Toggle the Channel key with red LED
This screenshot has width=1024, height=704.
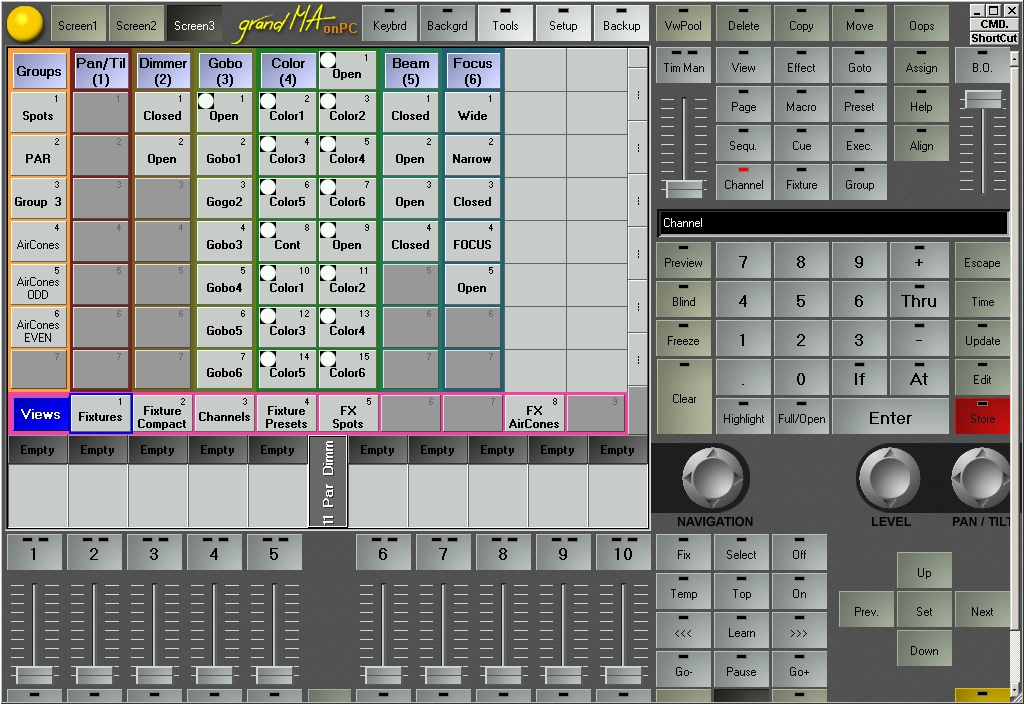click(x=743, y=183)
